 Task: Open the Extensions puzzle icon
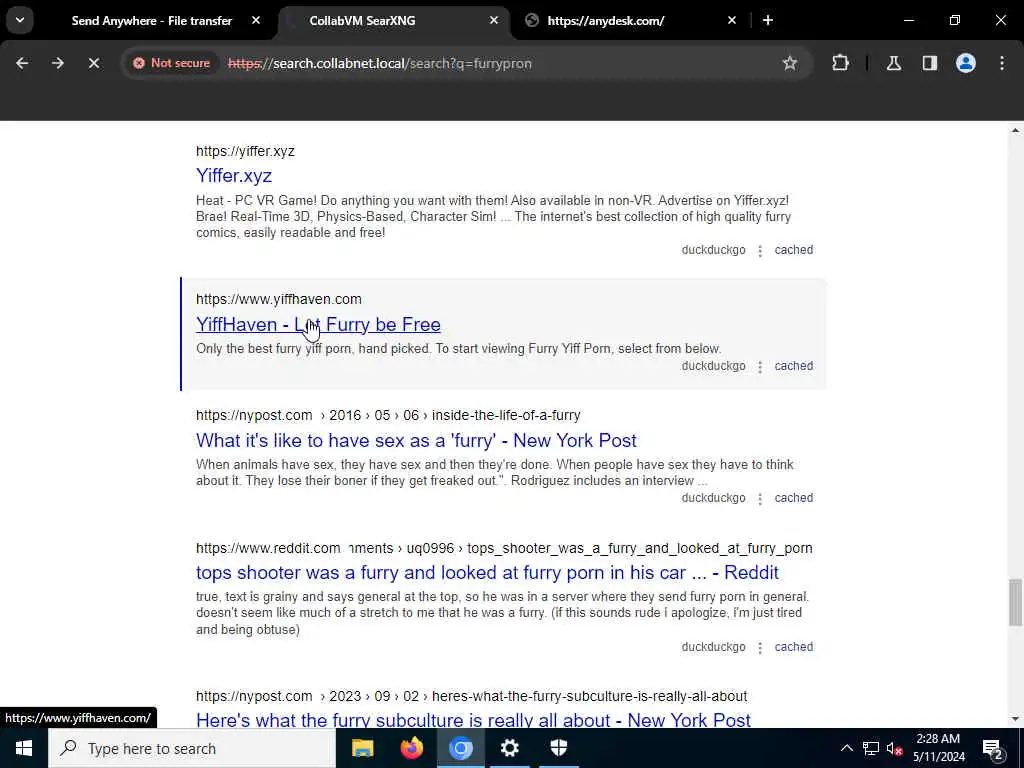(840, 63)
